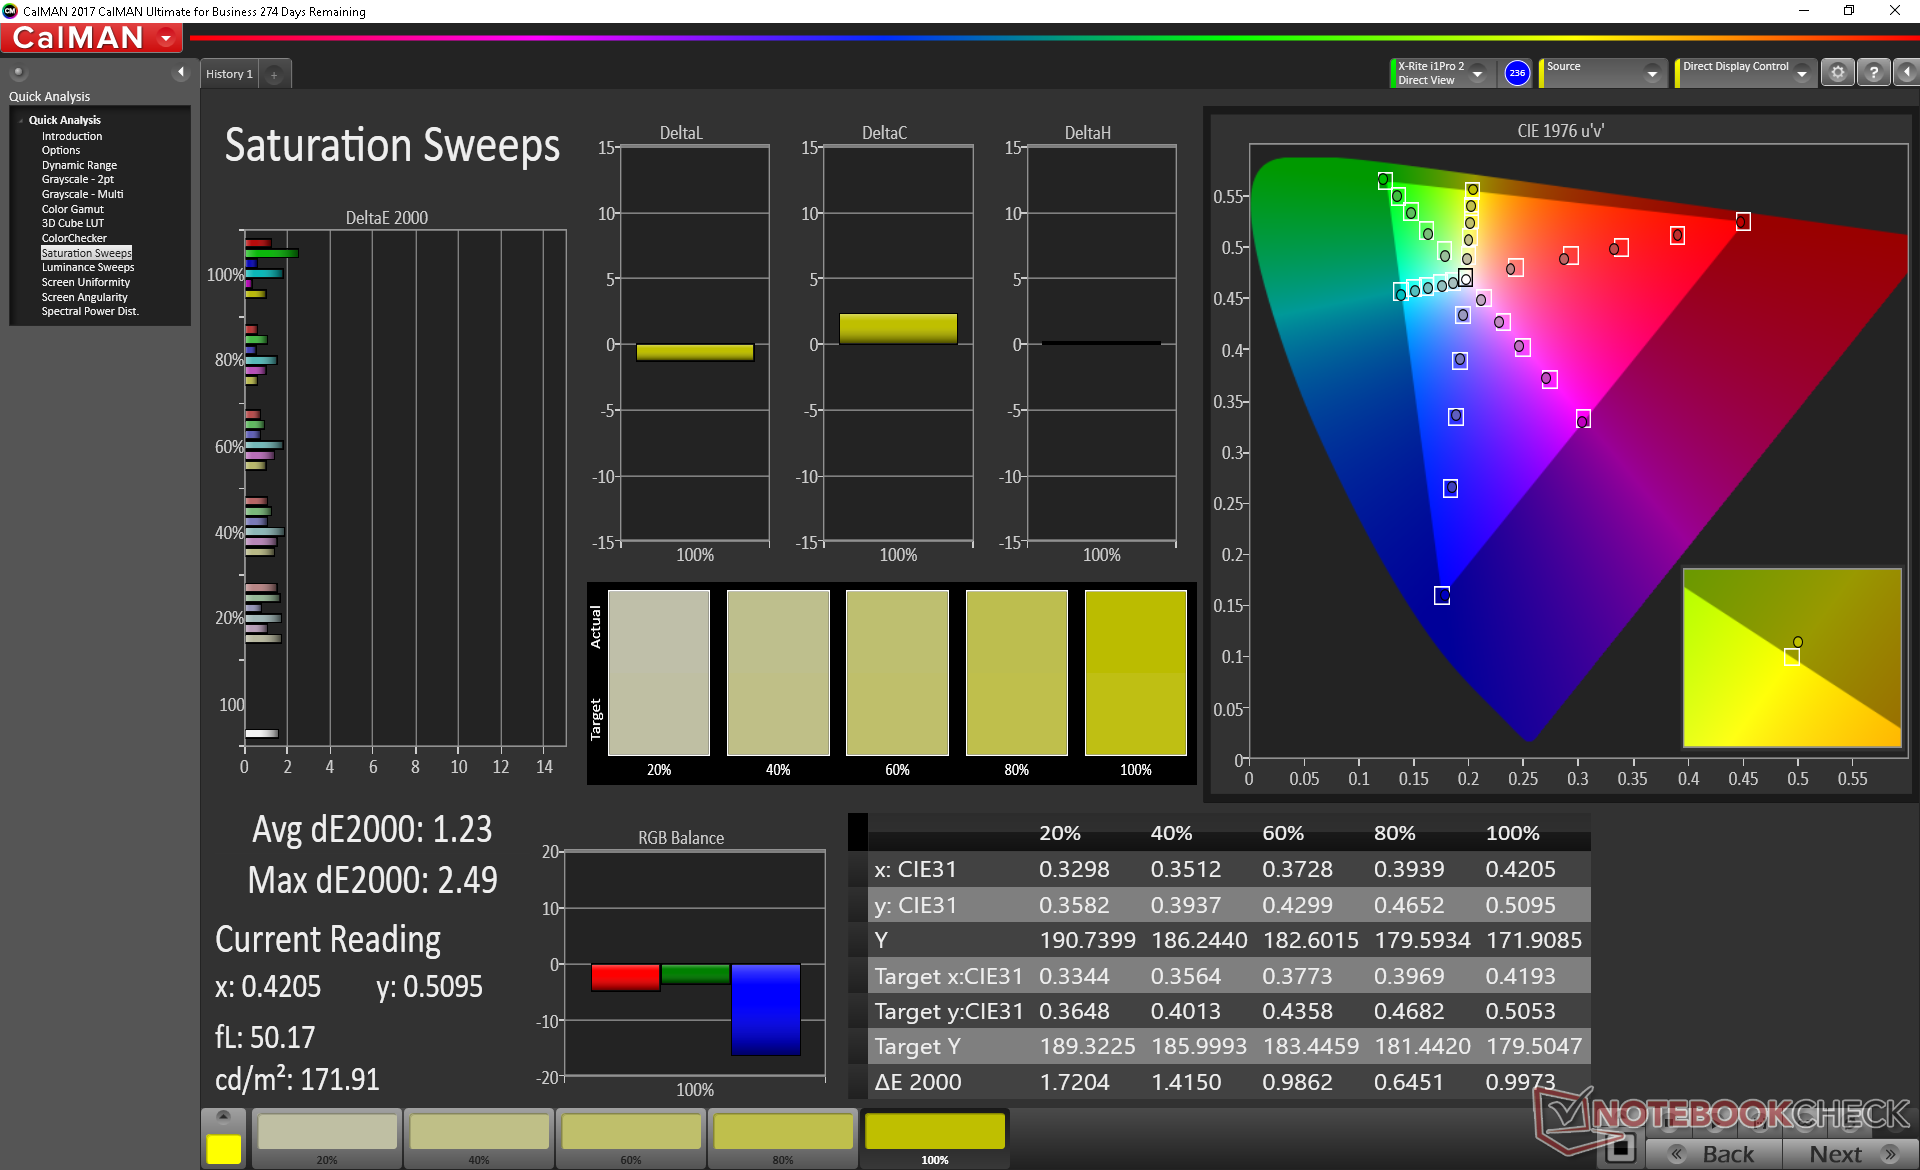The image size is (1920, 1170).
Task: Click the yellow color selector swatch
Action: [x=224, y=1148]
